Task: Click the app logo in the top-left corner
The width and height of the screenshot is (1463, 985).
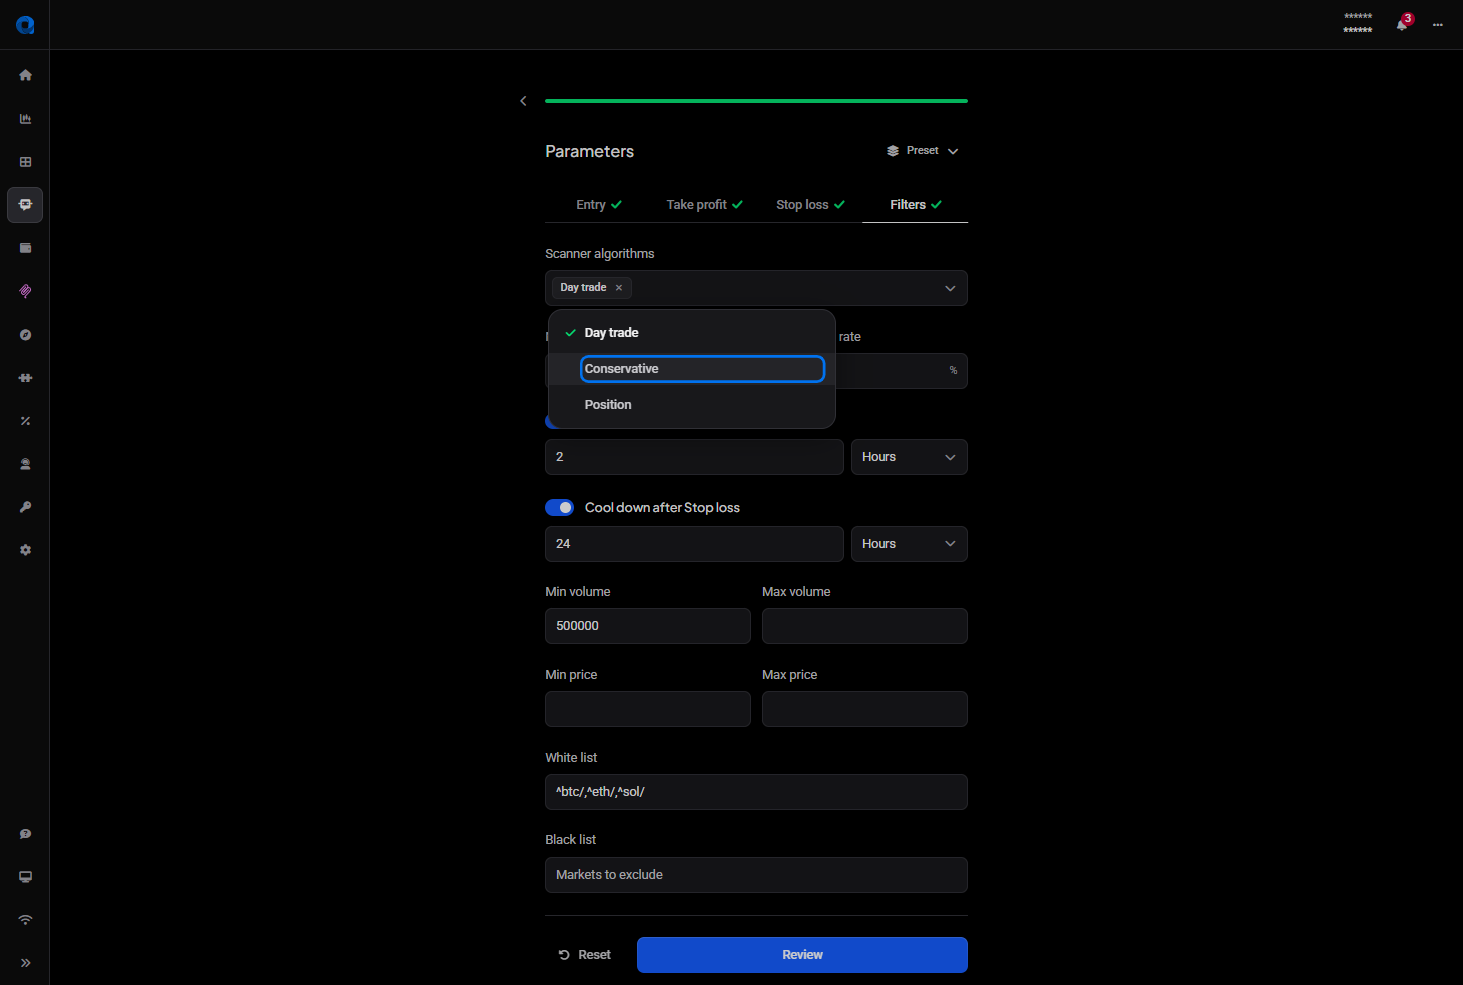Action: [25, 25]
